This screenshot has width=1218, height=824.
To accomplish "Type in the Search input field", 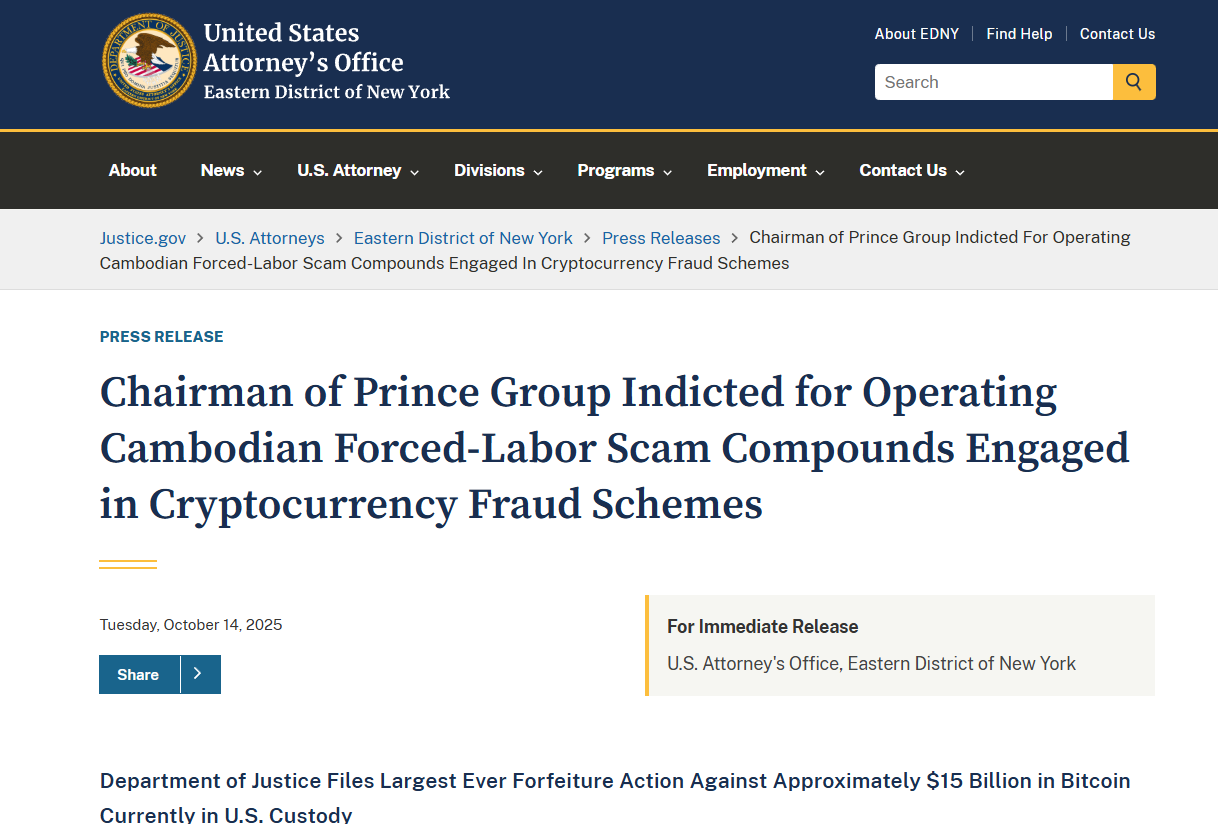I will tap(993, 82).
